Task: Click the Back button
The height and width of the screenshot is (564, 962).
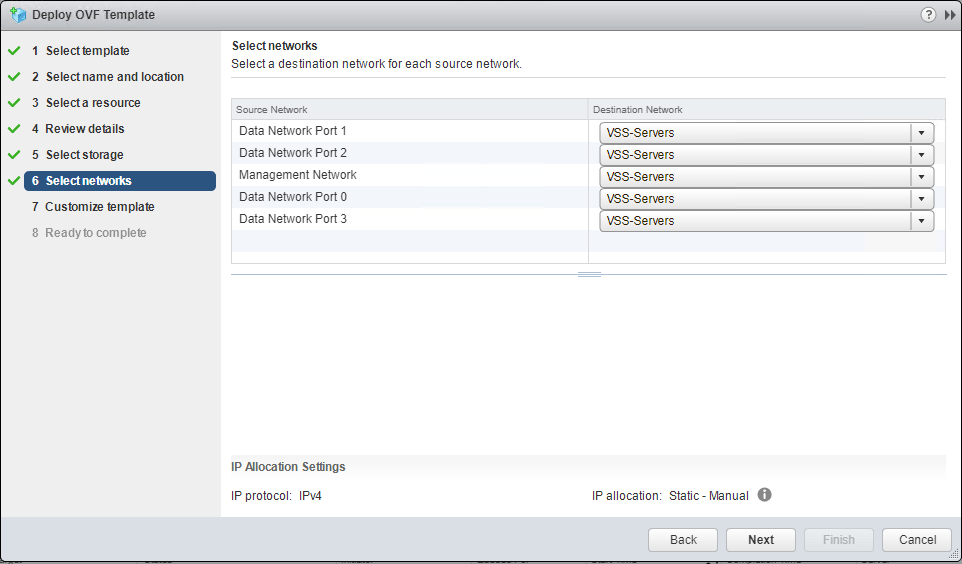Action: tap(683, 540)
